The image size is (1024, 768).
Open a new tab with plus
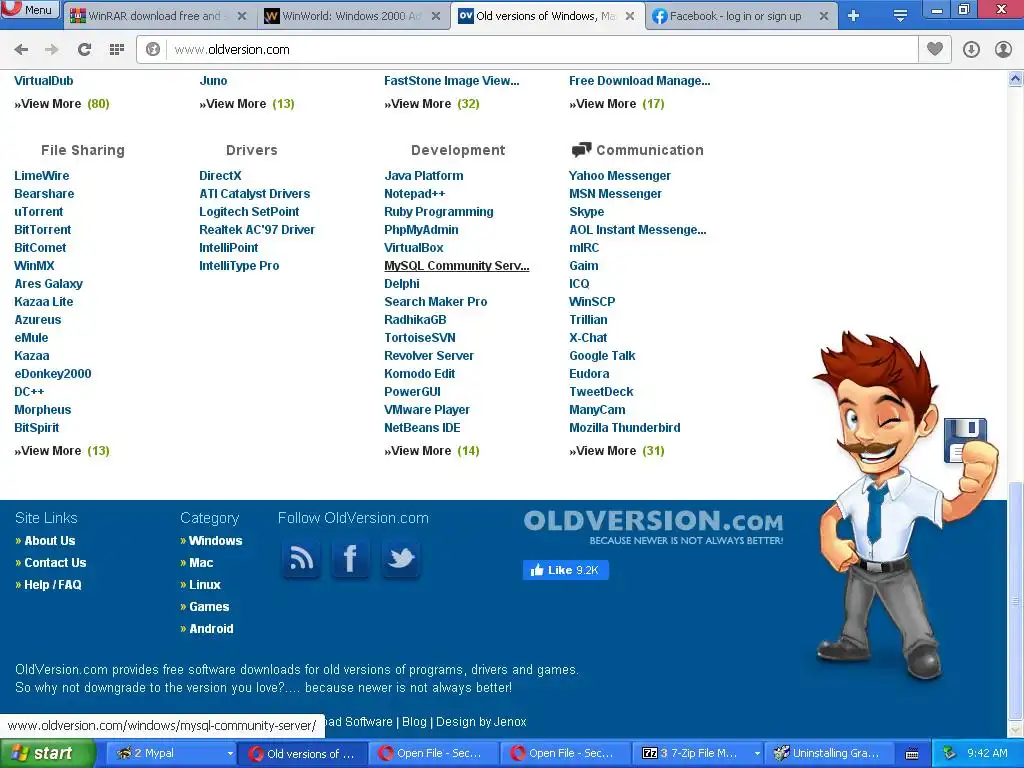click(853, 16)
